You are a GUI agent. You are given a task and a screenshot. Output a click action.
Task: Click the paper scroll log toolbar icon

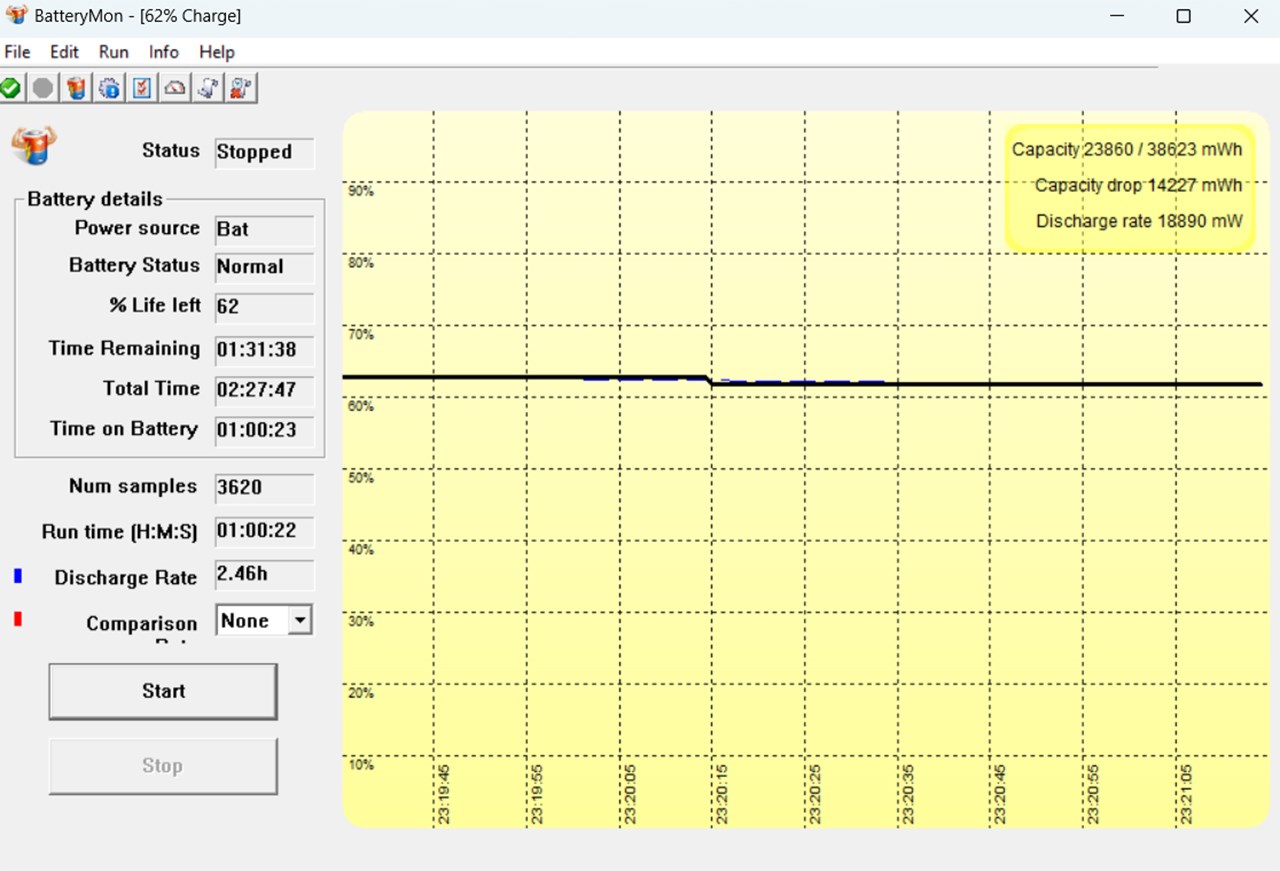[x=208, y=89]
